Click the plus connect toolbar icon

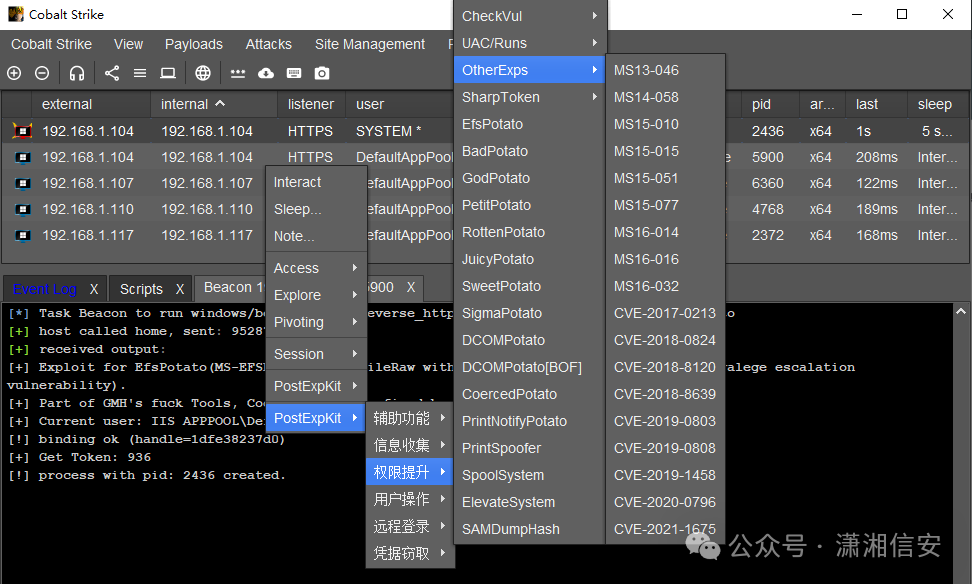(14, 73)
